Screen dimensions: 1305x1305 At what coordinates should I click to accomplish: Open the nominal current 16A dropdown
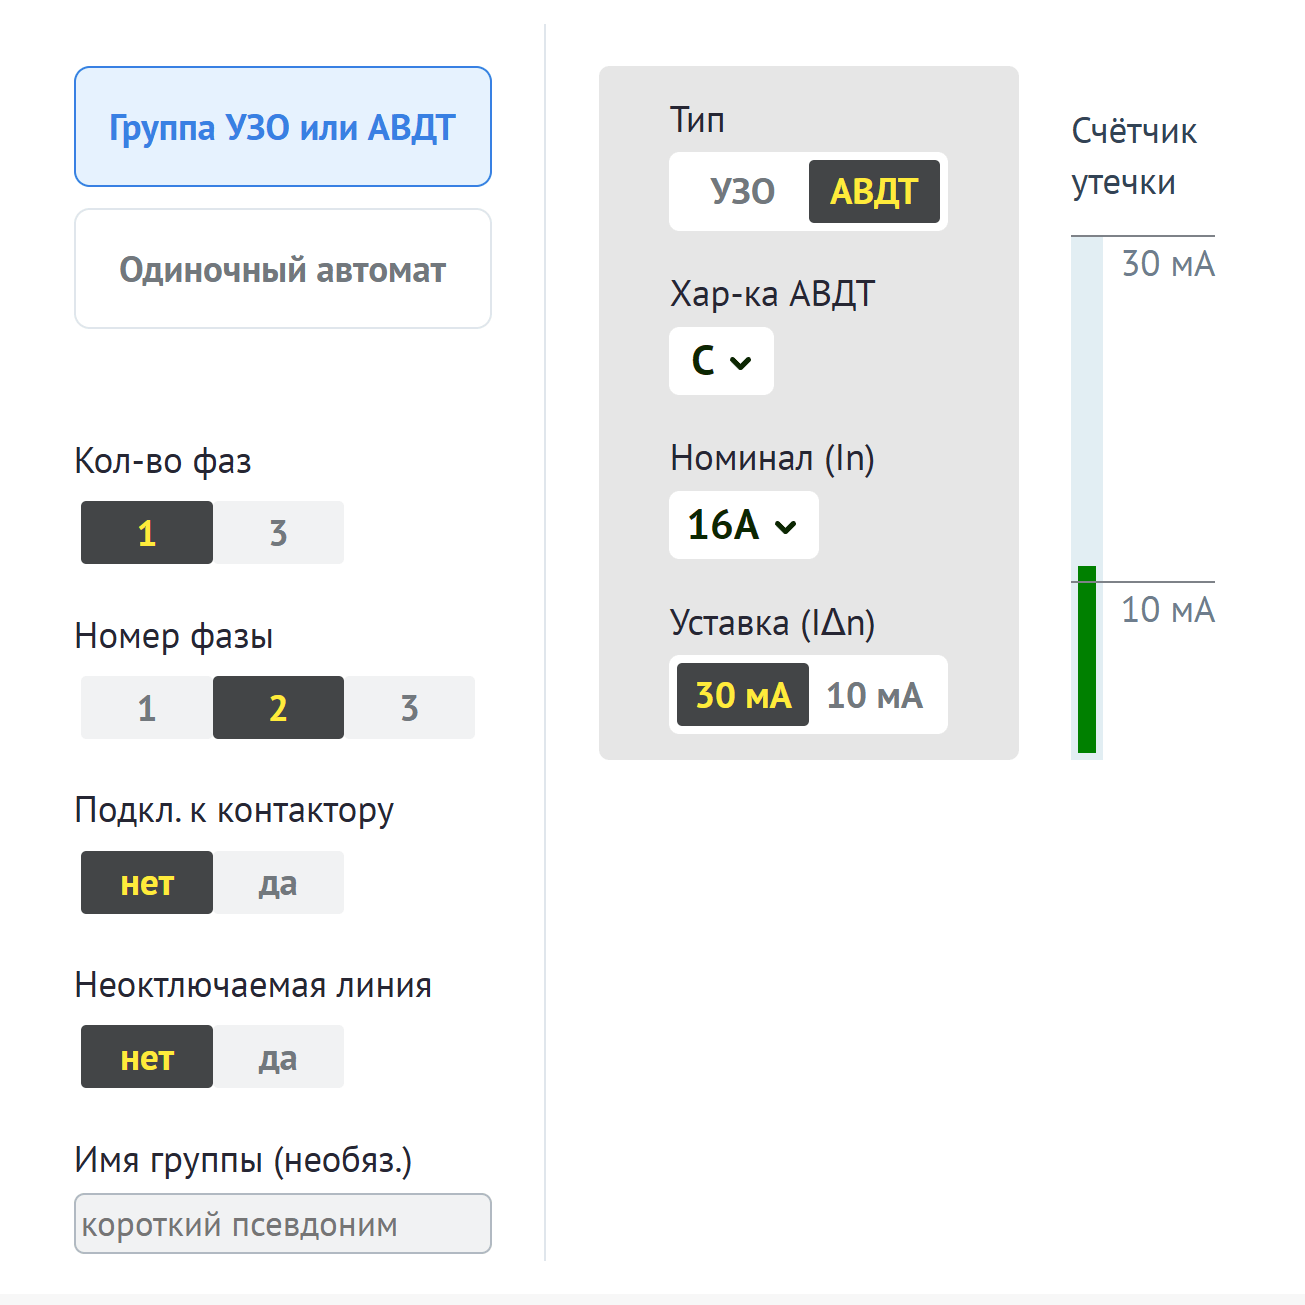click(744, 525)
